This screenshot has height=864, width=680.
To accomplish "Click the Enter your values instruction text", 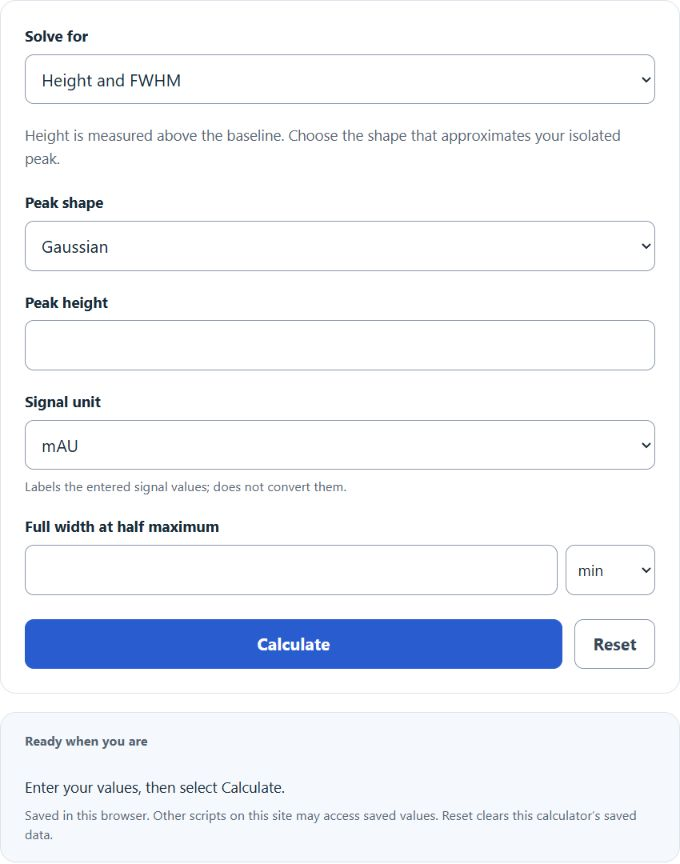I will 155,788.
